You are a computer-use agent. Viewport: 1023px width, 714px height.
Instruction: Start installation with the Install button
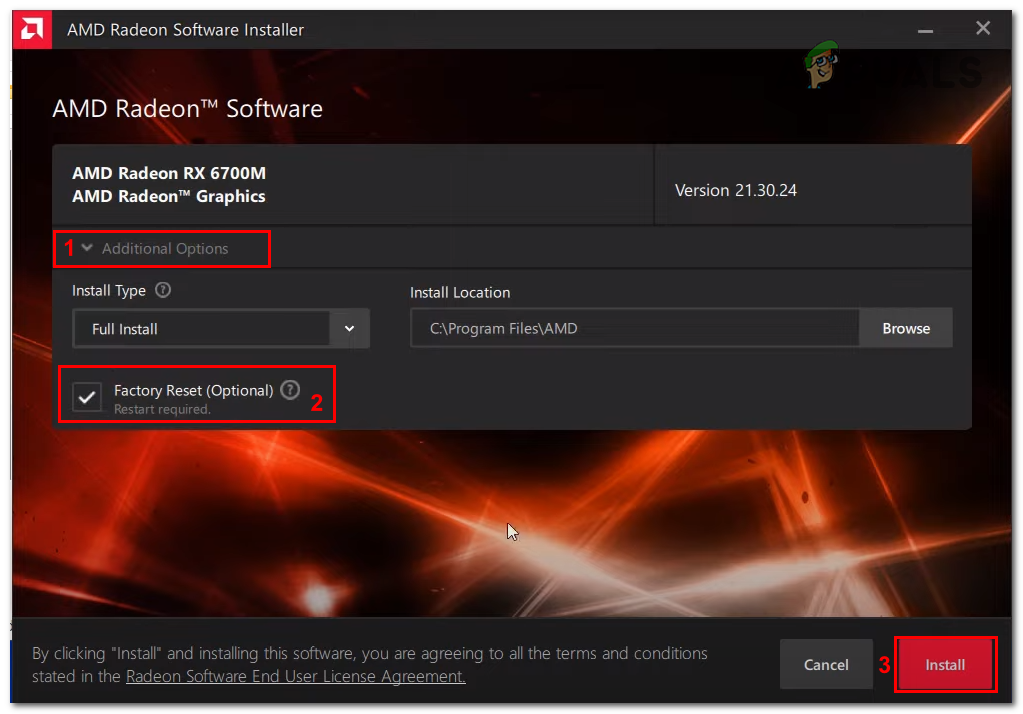(944, 664)
